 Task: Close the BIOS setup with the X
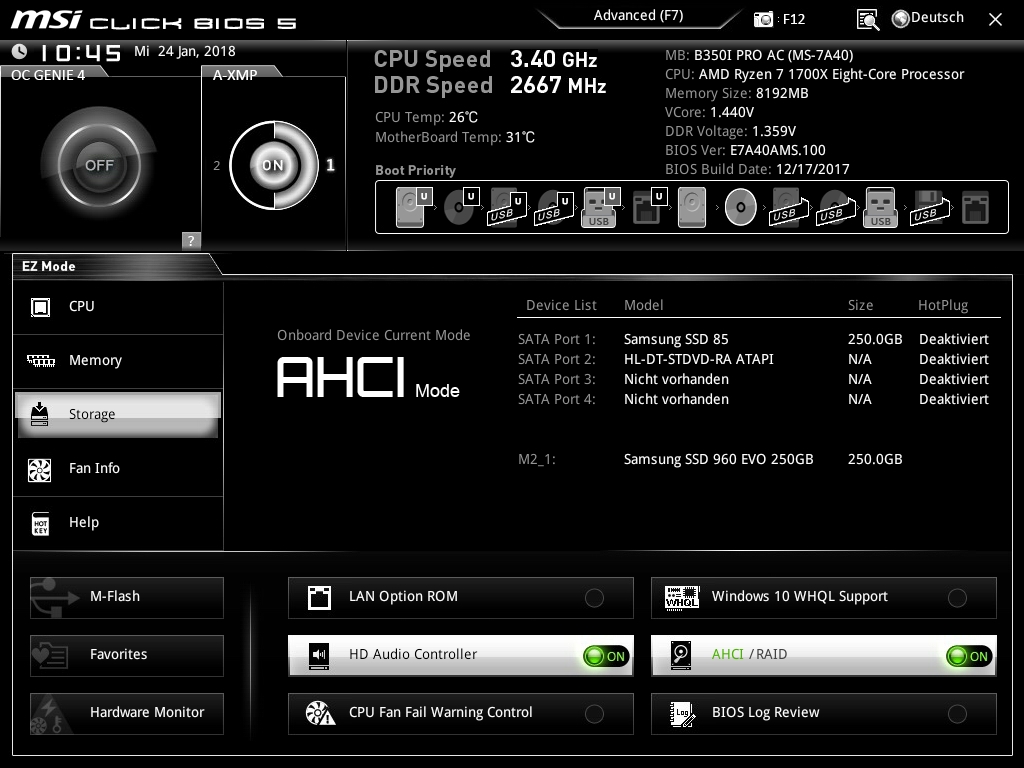[995, 20]
